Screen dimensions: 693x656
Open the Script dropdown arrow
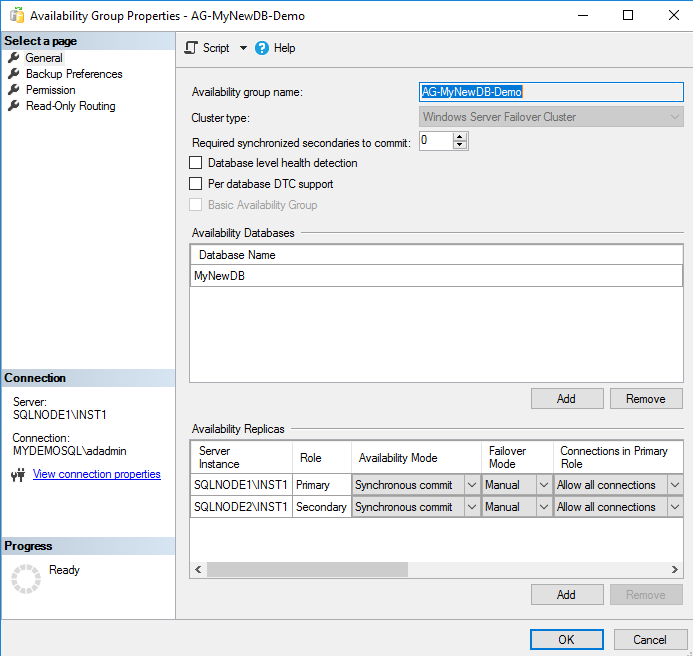tap(243, 48)
